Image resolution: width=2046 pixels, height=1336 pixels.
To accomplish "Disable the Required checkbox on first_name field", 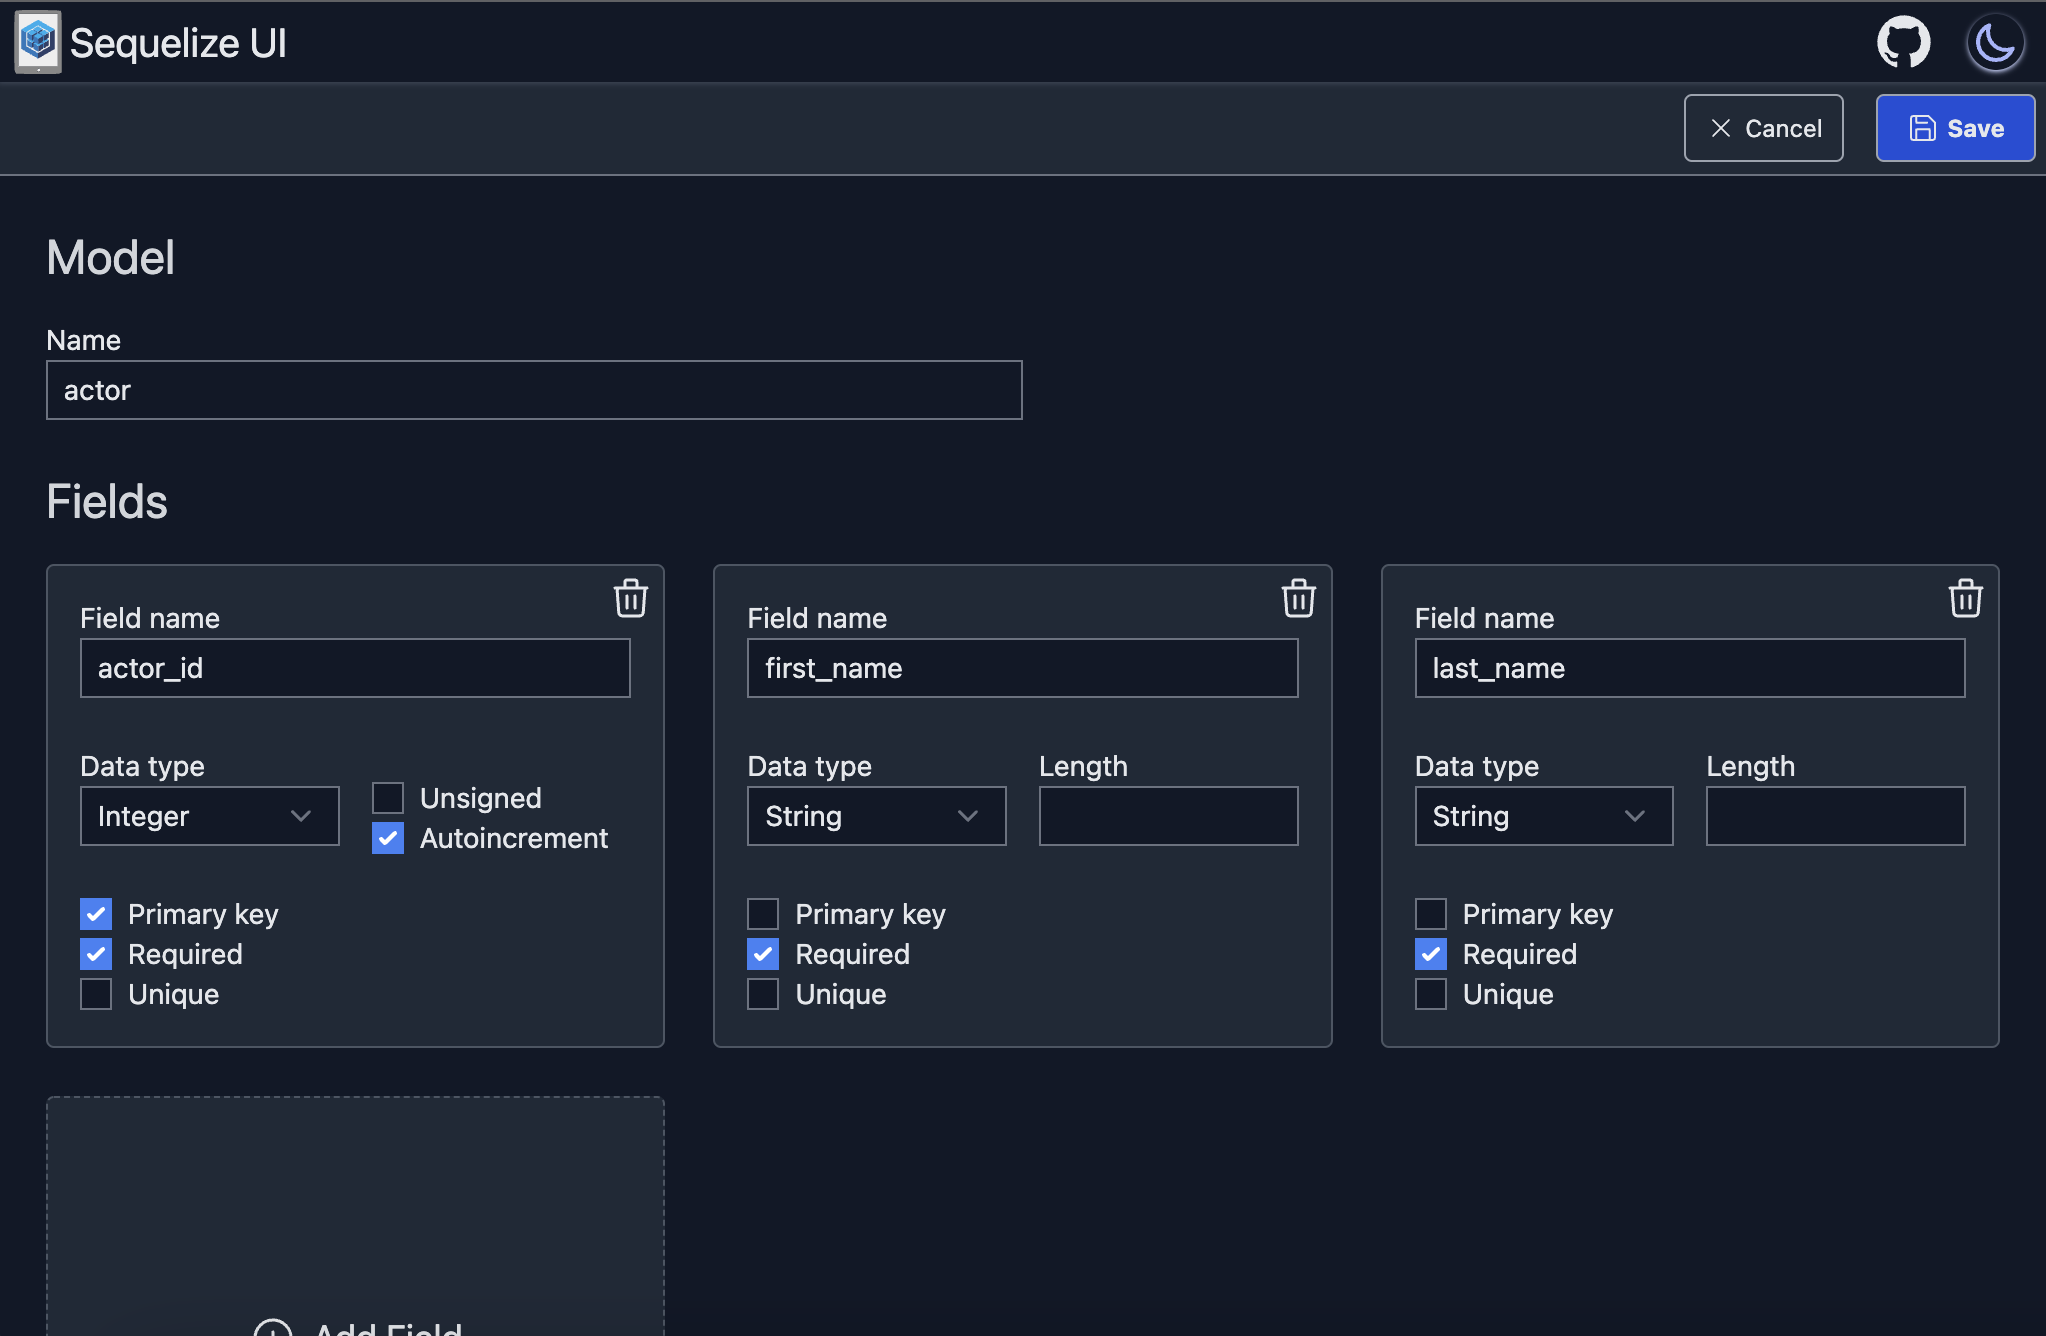I will (764, 951).
